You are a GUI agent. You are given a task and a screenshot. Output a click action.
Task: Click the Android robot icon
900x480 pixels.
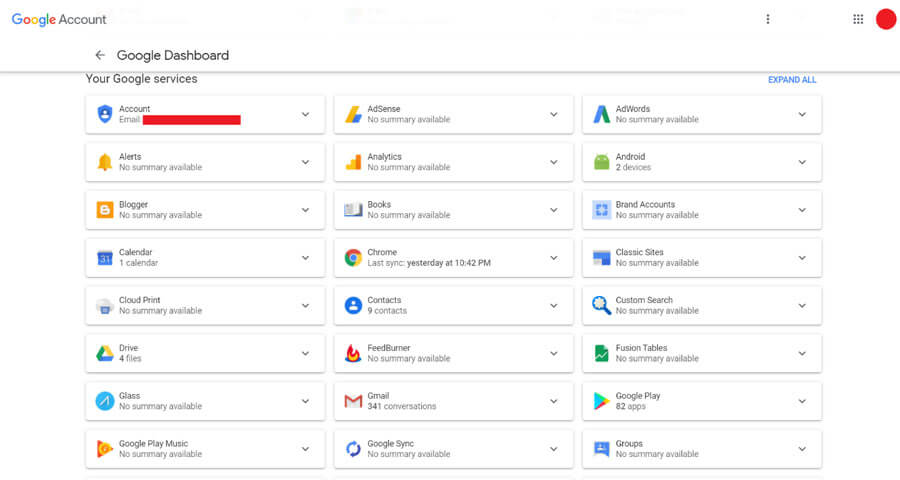[x=602, y=162]
